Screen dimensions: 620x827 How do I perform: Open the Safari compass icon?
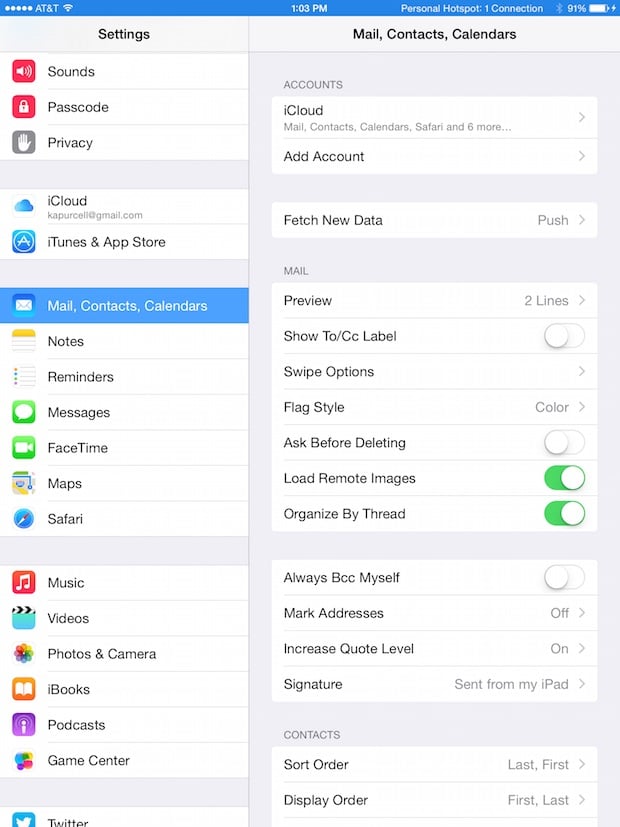(24, 518)
